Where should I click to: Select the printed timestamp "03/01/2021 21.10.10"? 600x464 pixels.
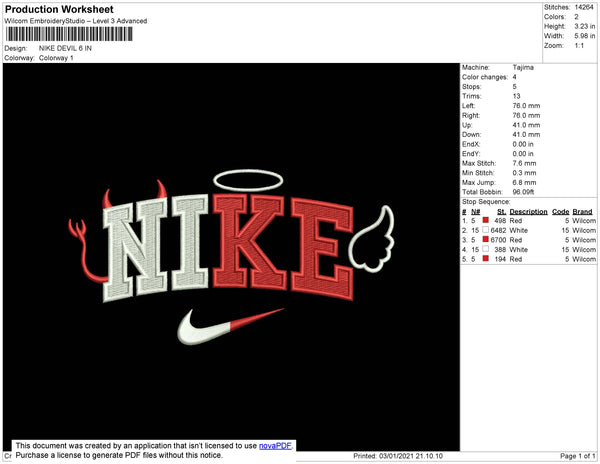411,456
